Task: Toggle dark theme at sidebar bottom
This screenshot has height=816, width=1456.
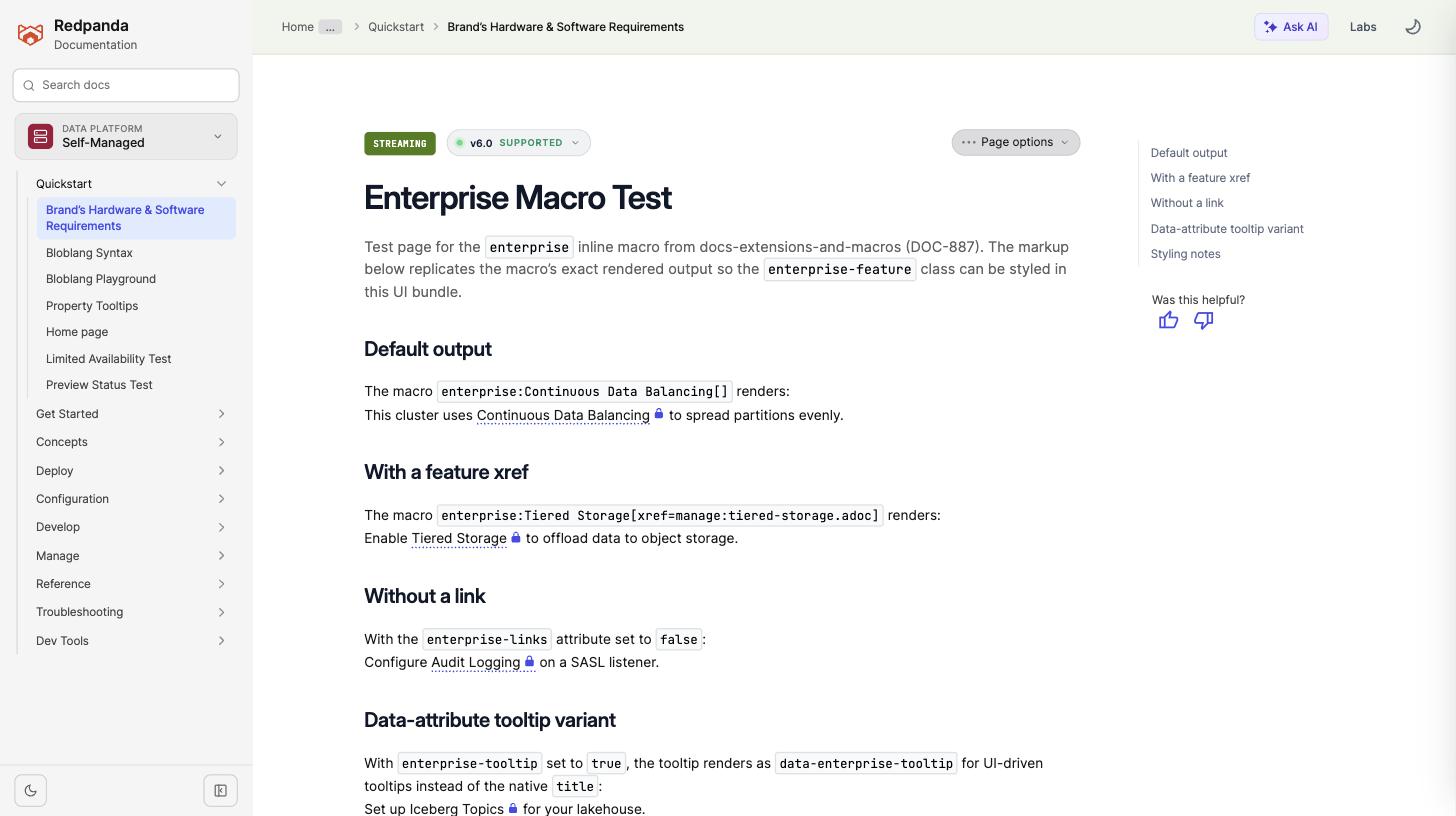Action: (x=30, y=791)
